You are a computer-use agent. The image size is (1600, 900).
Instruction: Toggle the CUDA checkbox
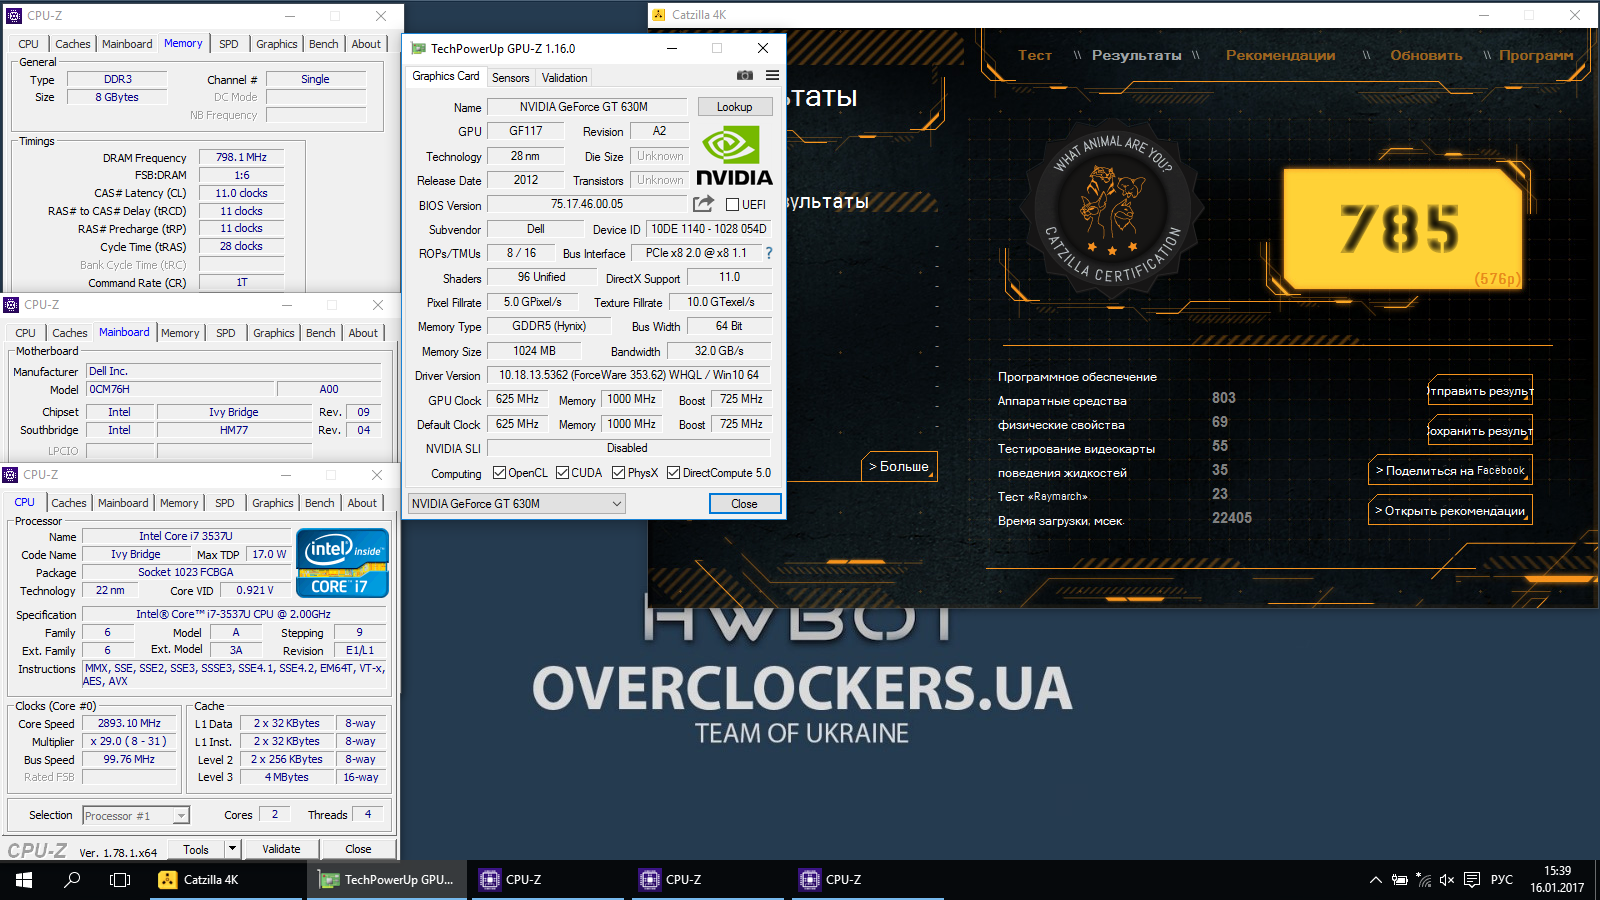tap(562, 473)
